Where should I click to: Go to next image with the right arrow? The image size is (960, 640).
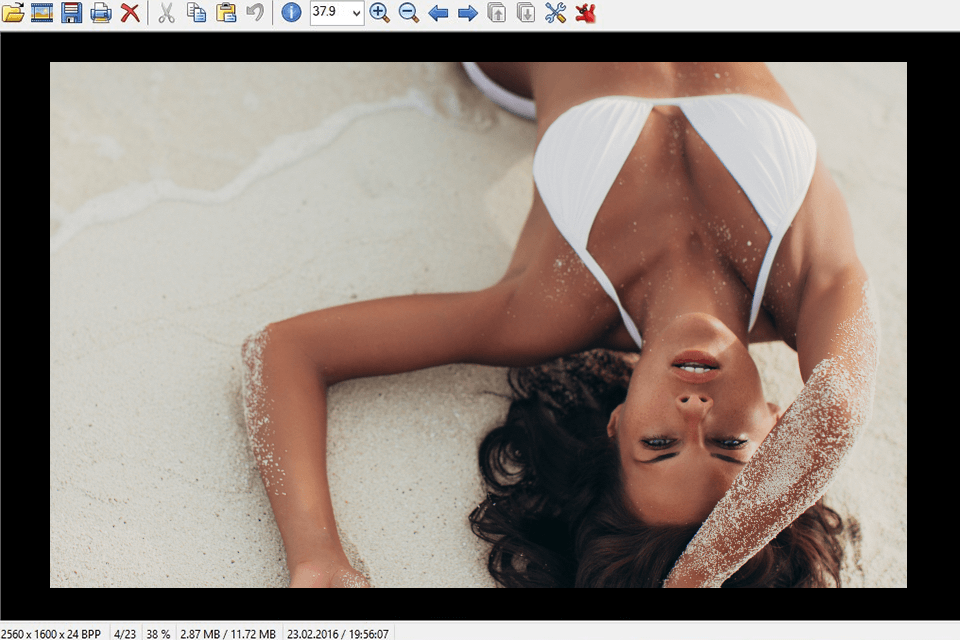(x=467, y=13)
